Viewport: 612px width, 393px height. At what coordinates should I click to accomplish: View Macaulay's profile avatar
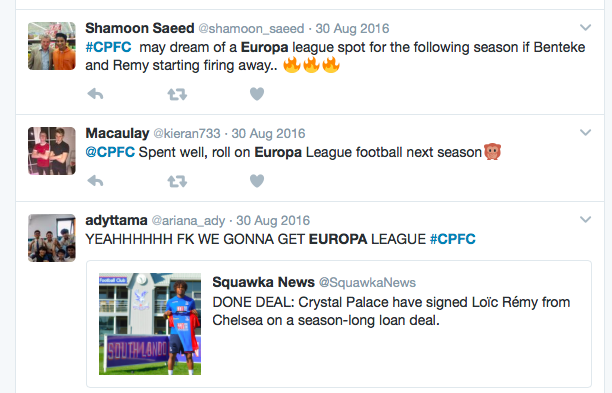pos(52,151)
